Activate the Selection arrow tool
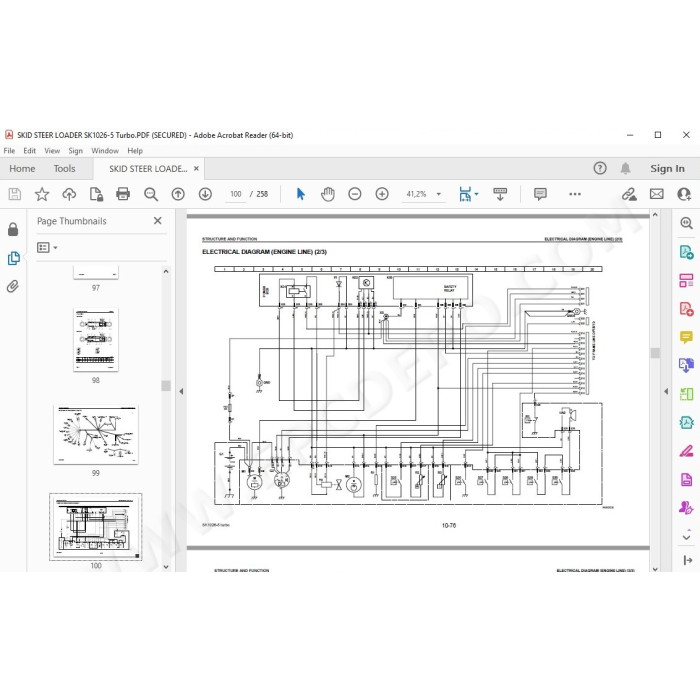This screenshot has height=700, width=700. pyautogui.click(x=300, y=194)
